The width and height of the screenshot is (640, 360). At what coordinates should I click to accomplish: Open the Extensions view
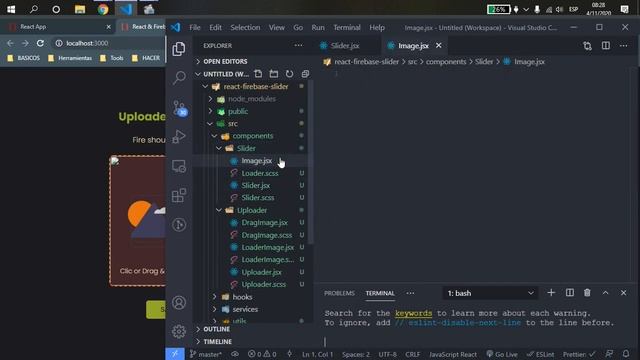179,195
